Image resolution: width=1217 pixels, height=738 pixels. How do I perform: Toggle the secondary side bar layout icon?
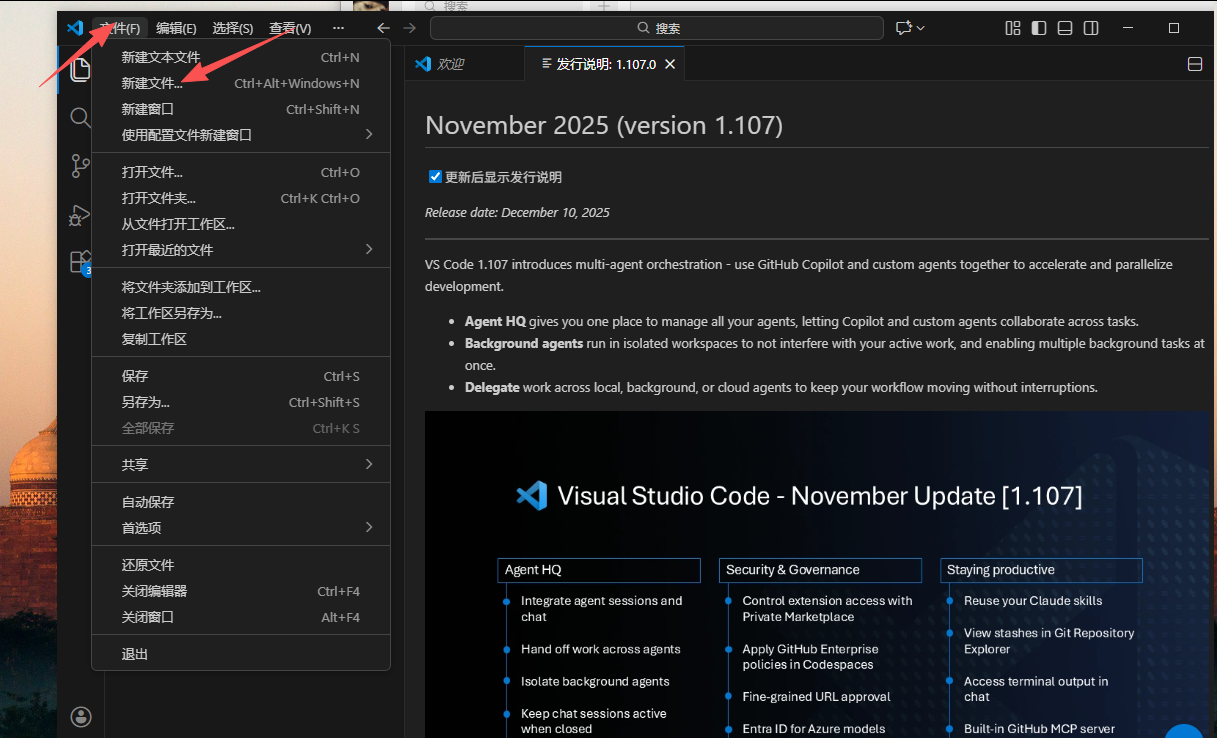(x=1091, y=28)
